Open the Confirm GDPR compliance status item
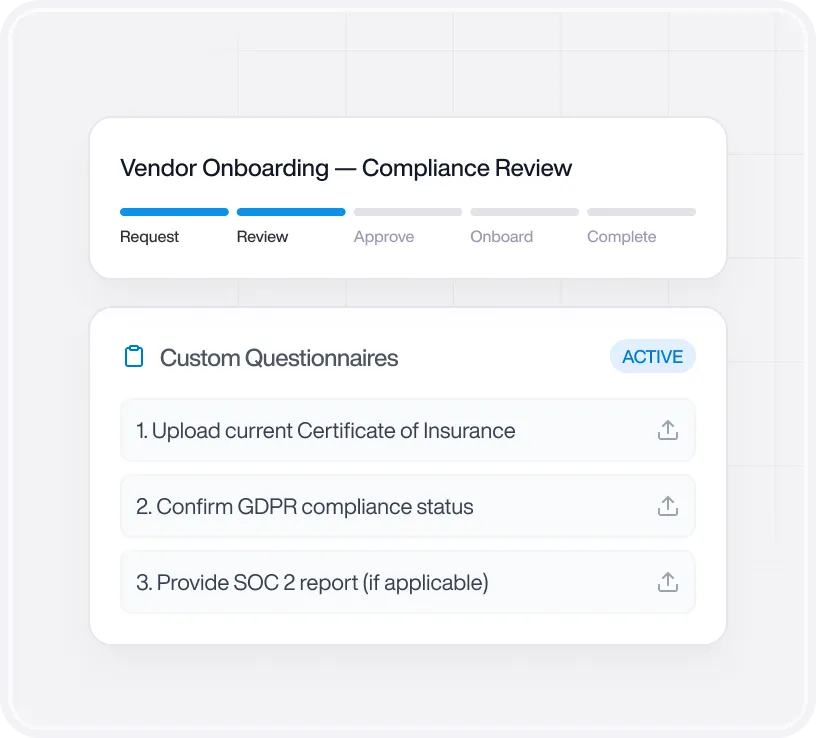816x738 pixels. coord(408,506)
